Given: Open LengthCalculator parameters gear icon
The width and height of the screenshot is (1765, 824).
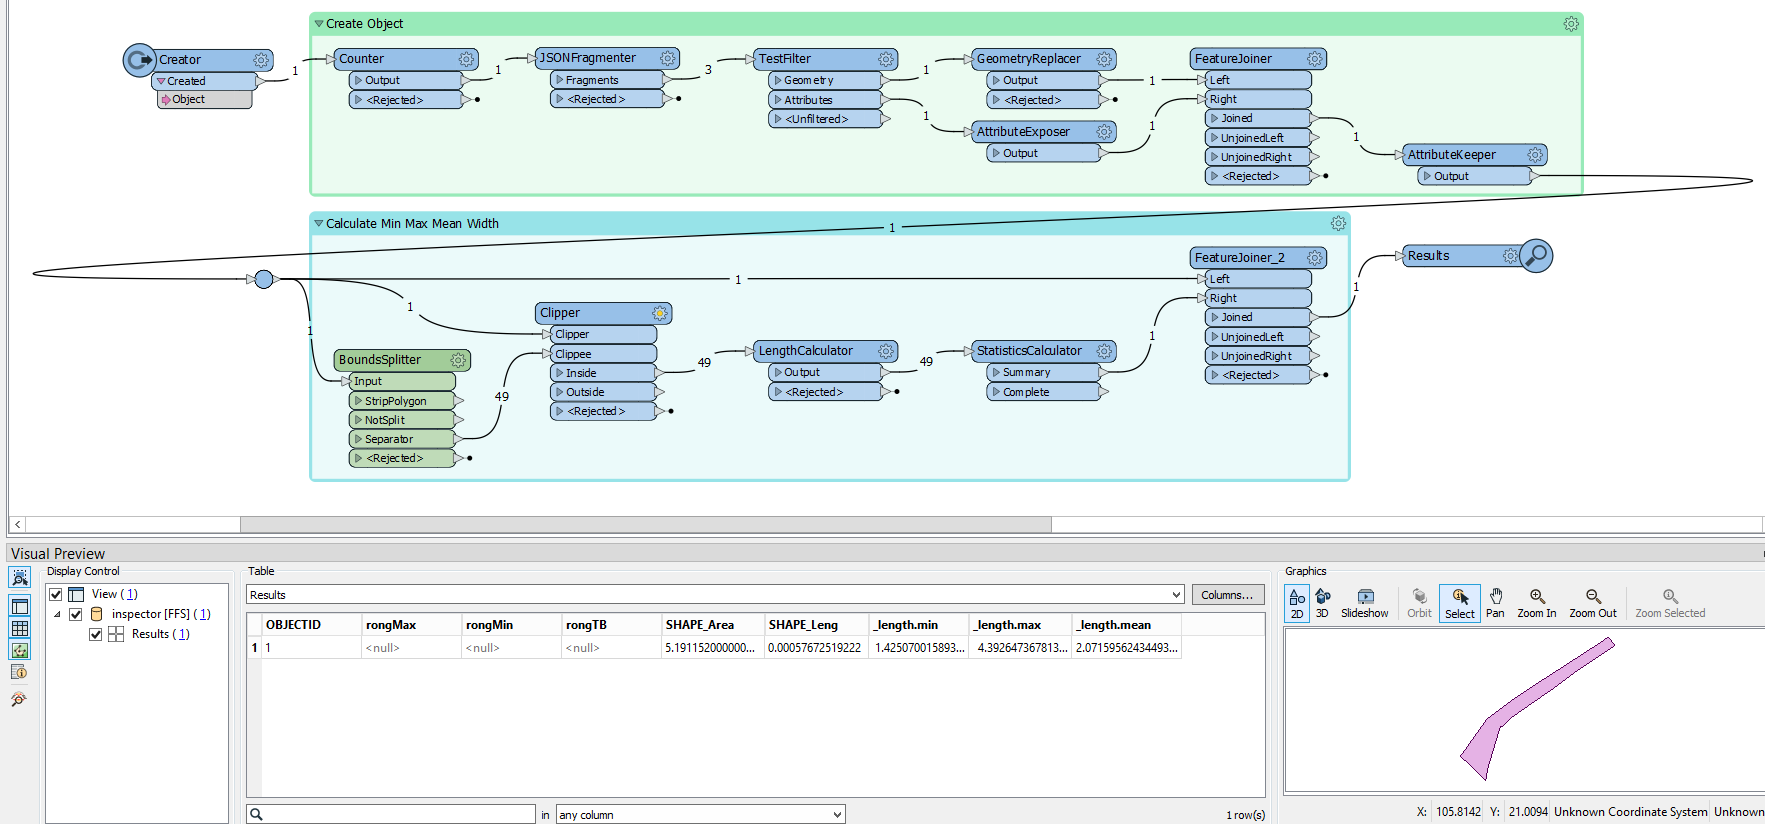Looking at the screenshot, I should point(886,351).
